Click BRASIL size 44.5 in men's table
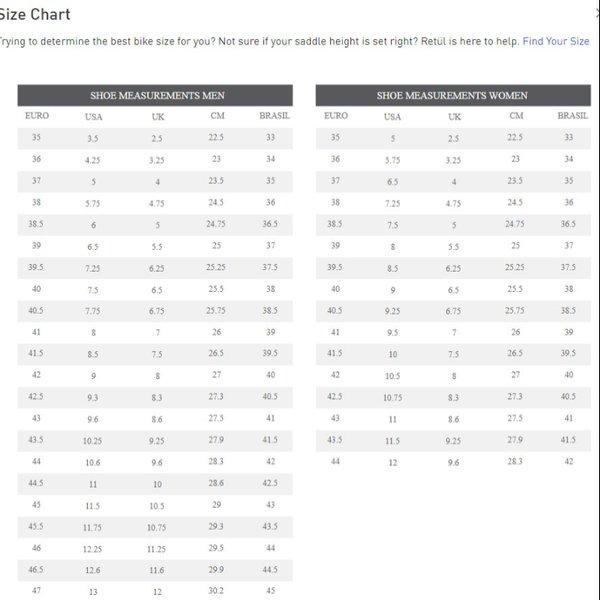 pyautogui.click(x=270, y=569)
